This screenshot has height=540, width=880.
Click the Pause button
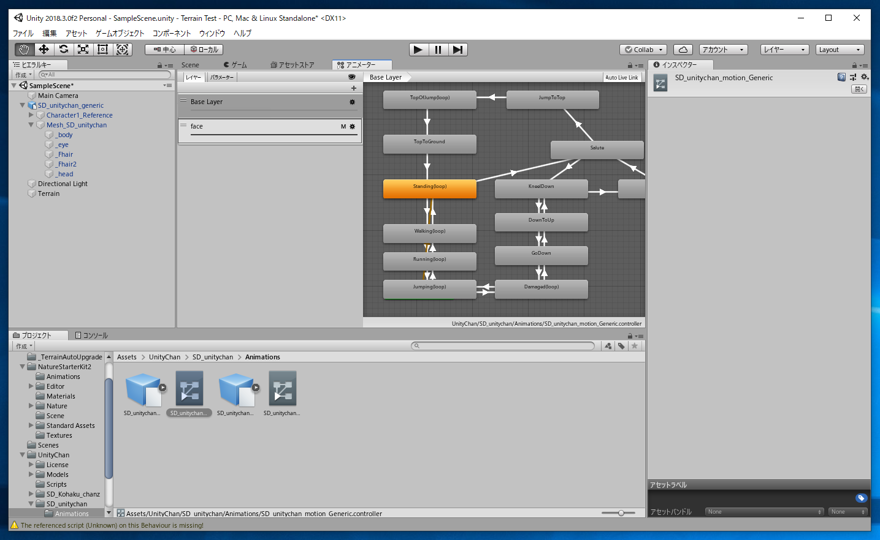[438, 49]
